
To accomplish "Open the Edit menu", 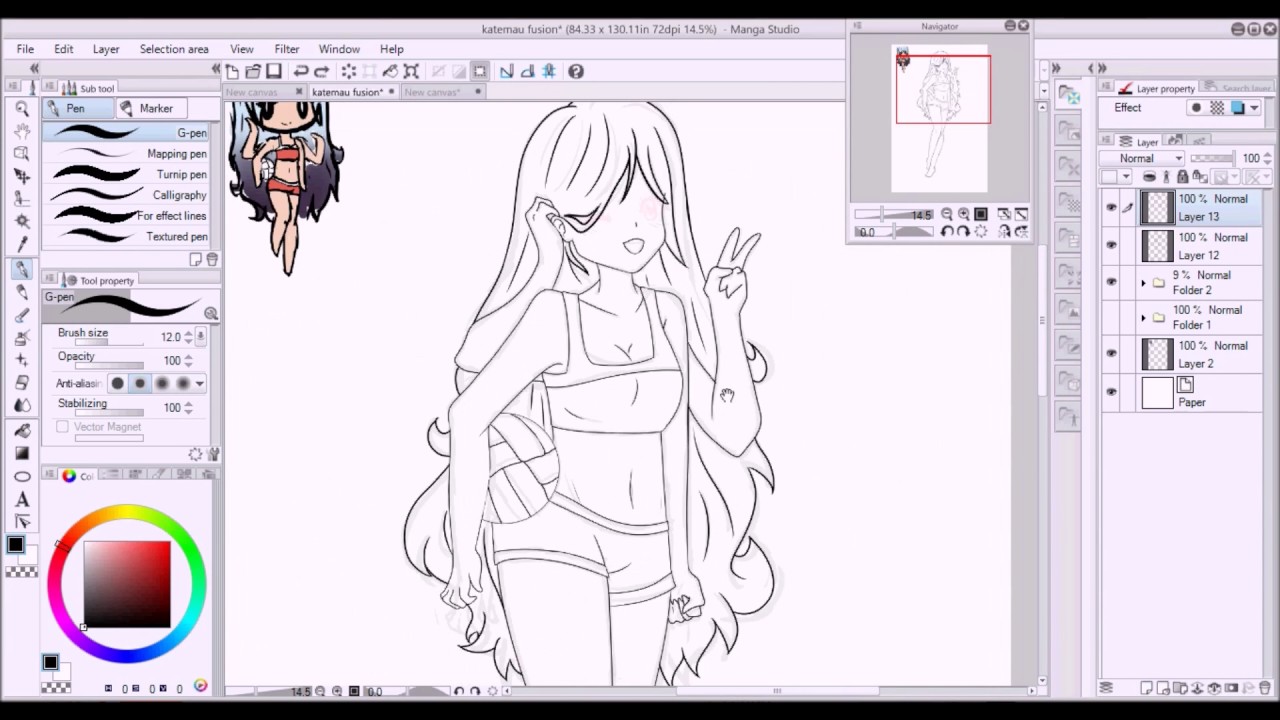I will coord(64,49).
